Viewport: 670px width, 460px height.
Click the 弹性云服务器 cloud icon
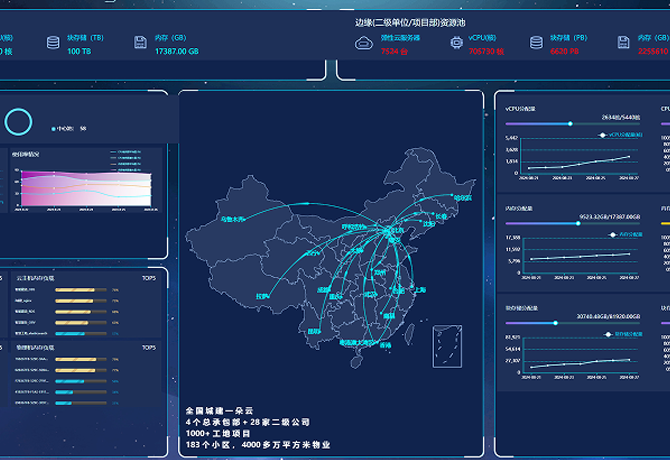coord(363,43)
